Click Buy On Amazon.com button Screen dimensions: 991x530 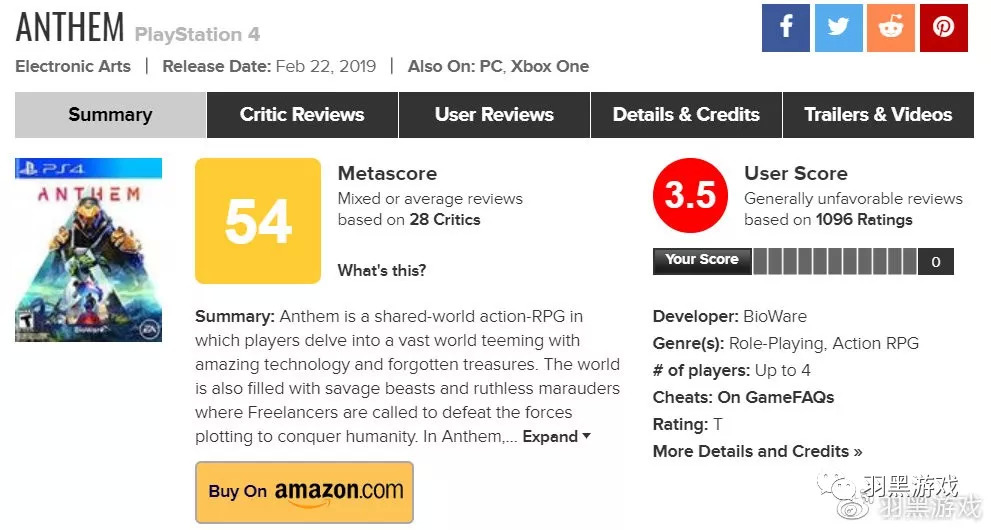point(304,492)
